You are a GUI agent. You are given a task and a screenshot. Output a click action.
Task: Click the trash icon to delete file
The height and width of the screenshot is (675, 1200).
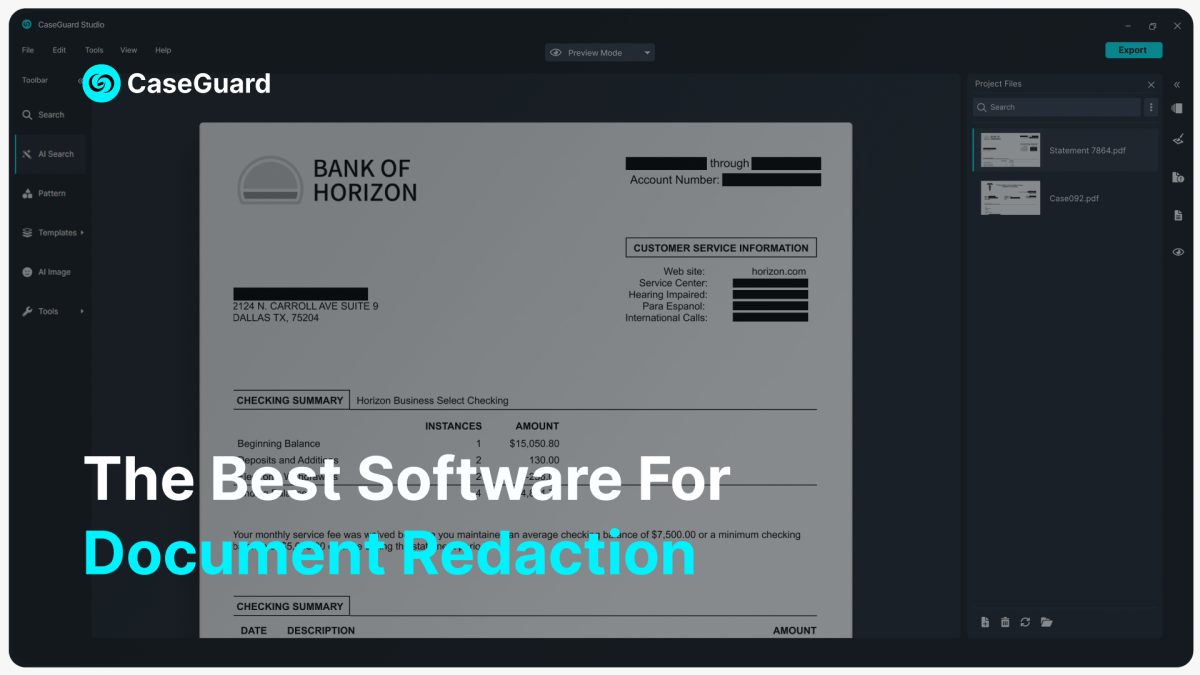1005,622
